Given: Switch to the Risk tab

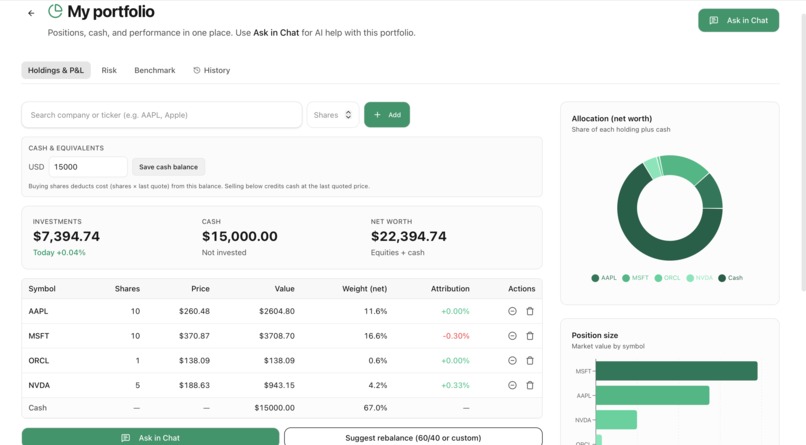Looking at the screenshot, I should click(x=109, y=70).
